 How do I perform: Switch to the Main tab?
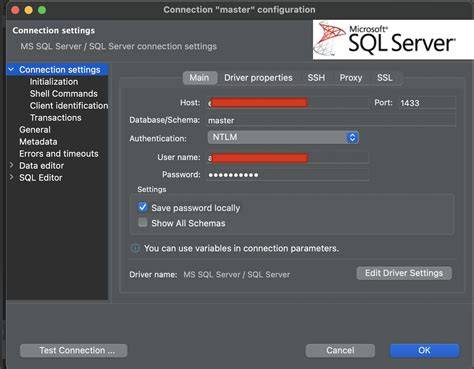click(199, 78)
